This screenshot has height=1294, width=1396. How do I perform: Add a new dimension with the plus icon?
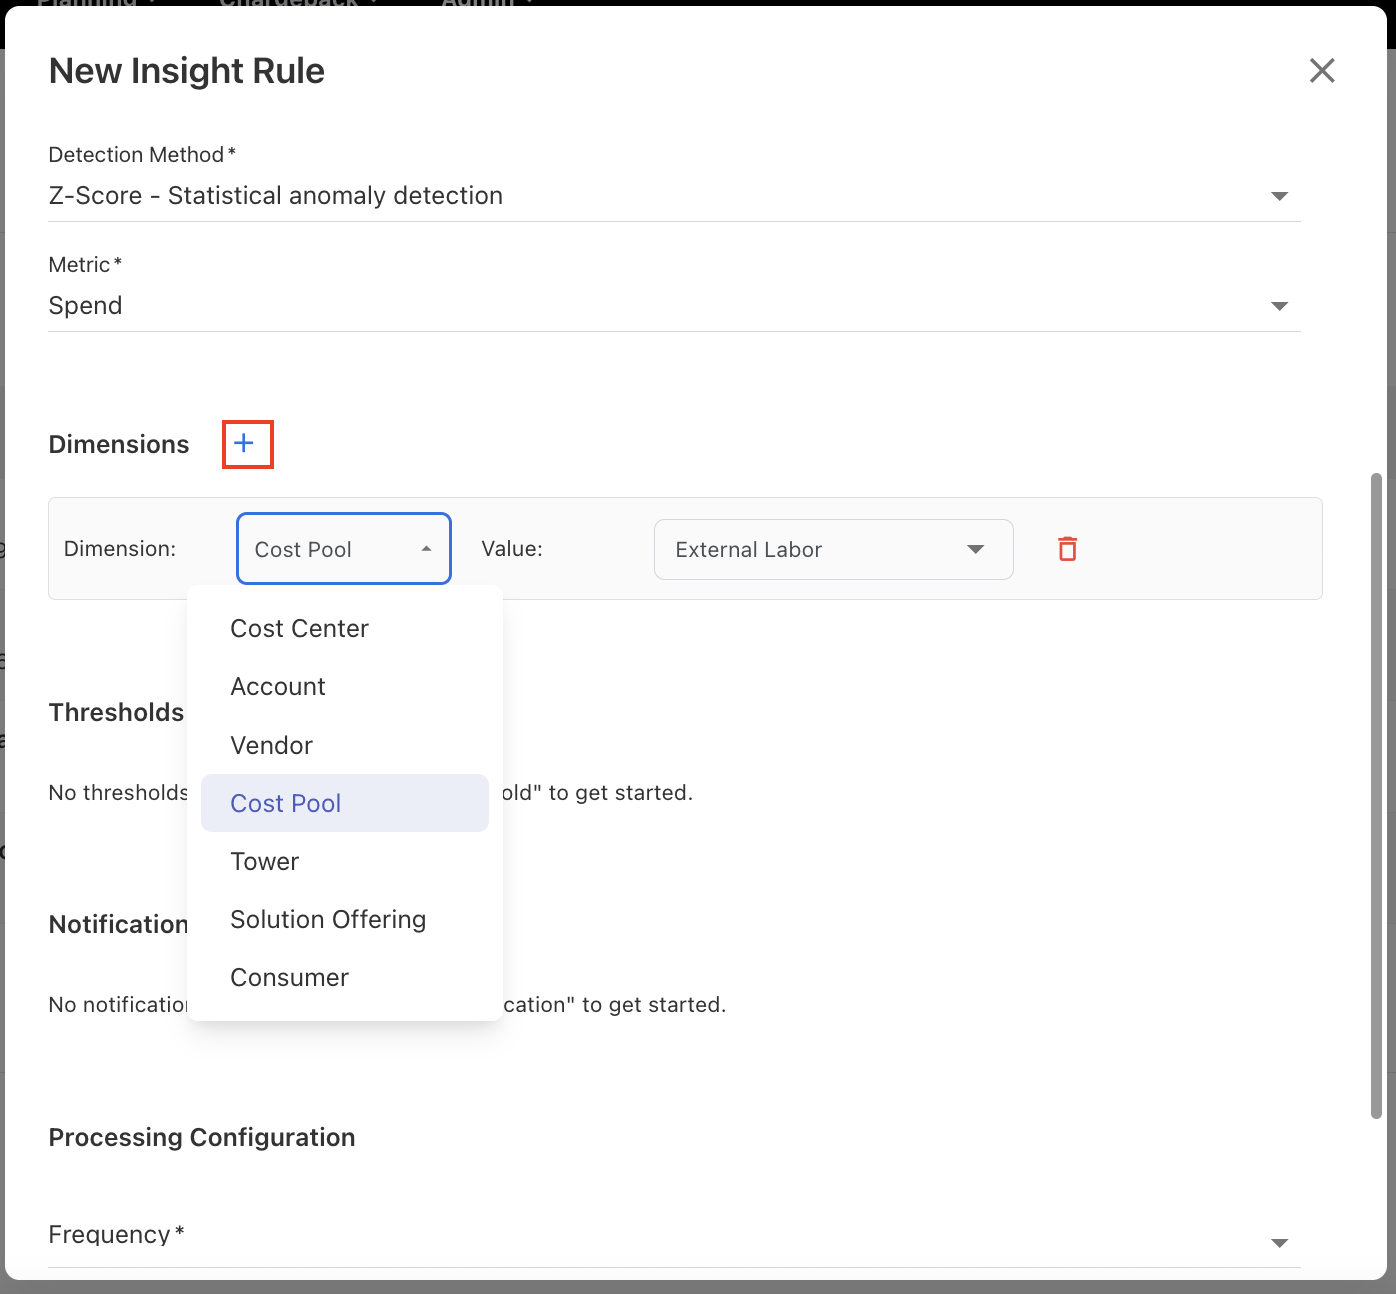click(245, 444)
